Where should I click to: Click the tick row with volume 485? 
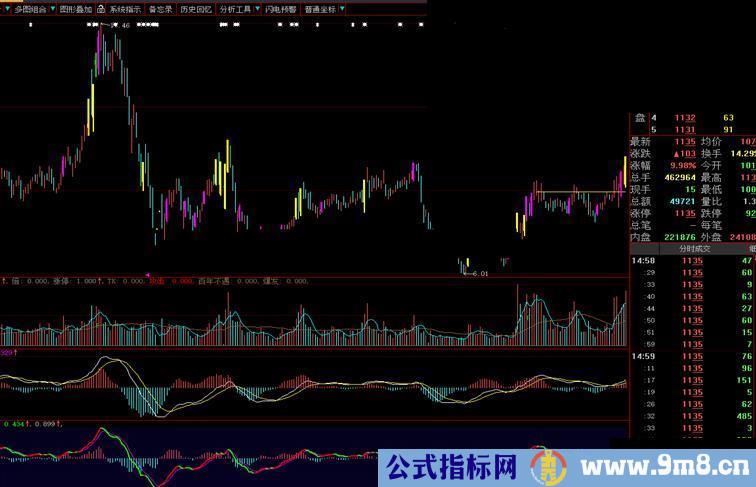point(693,416)
